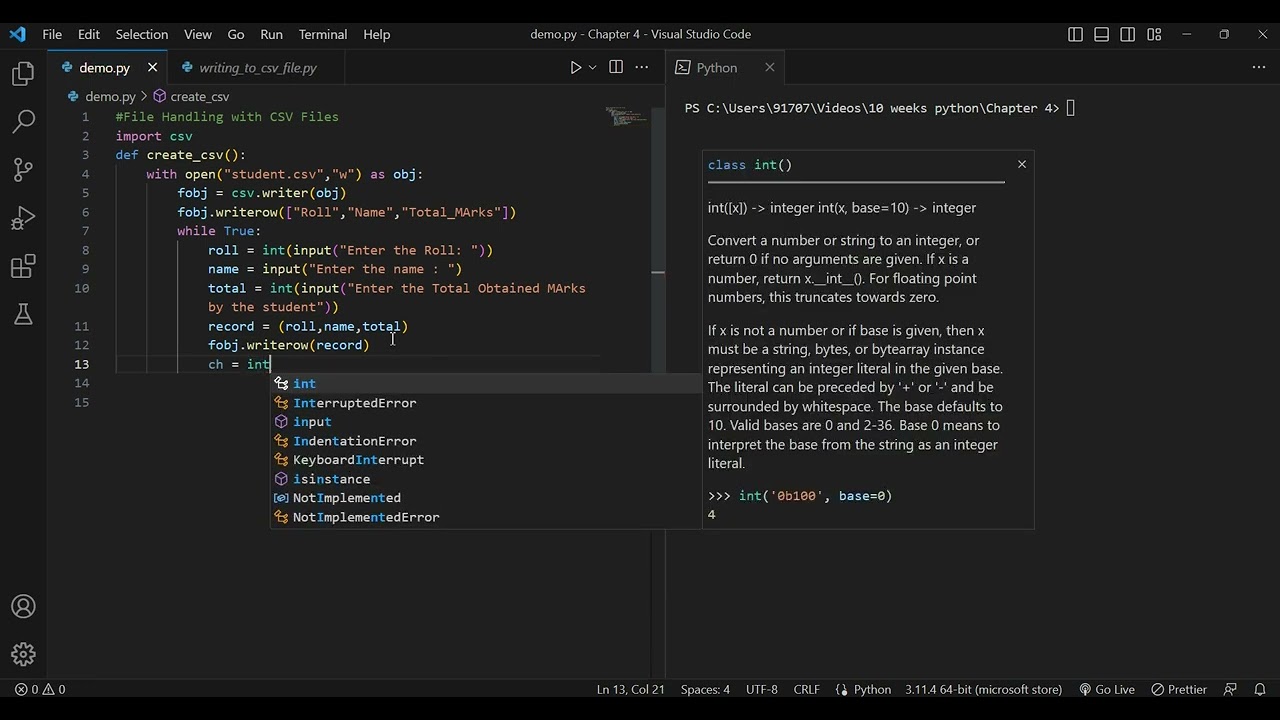Screen dimensions: 1280x720
Task: Change the UTF-8 file encoding
Action: point(761,689)
